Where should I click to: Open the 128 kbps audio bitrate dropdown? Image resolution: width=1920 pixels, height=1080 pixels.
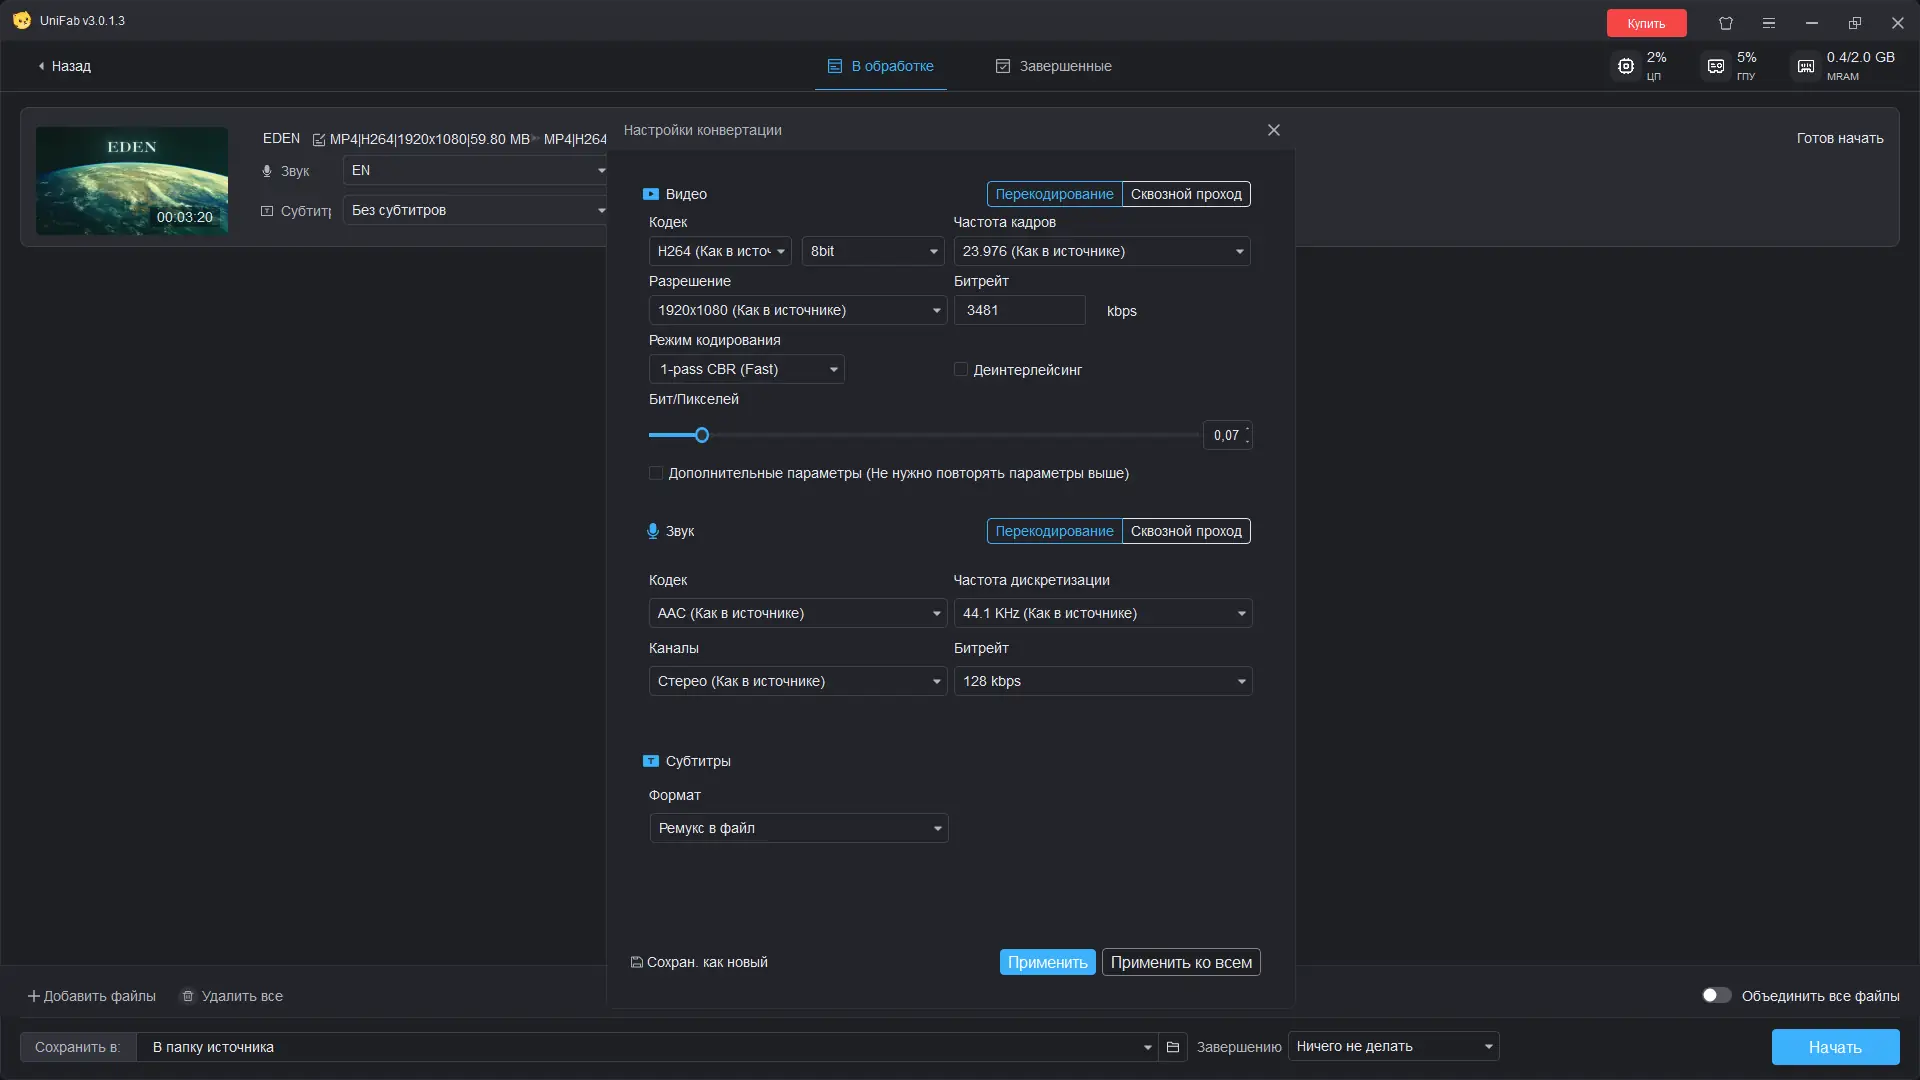[1102, 681]
